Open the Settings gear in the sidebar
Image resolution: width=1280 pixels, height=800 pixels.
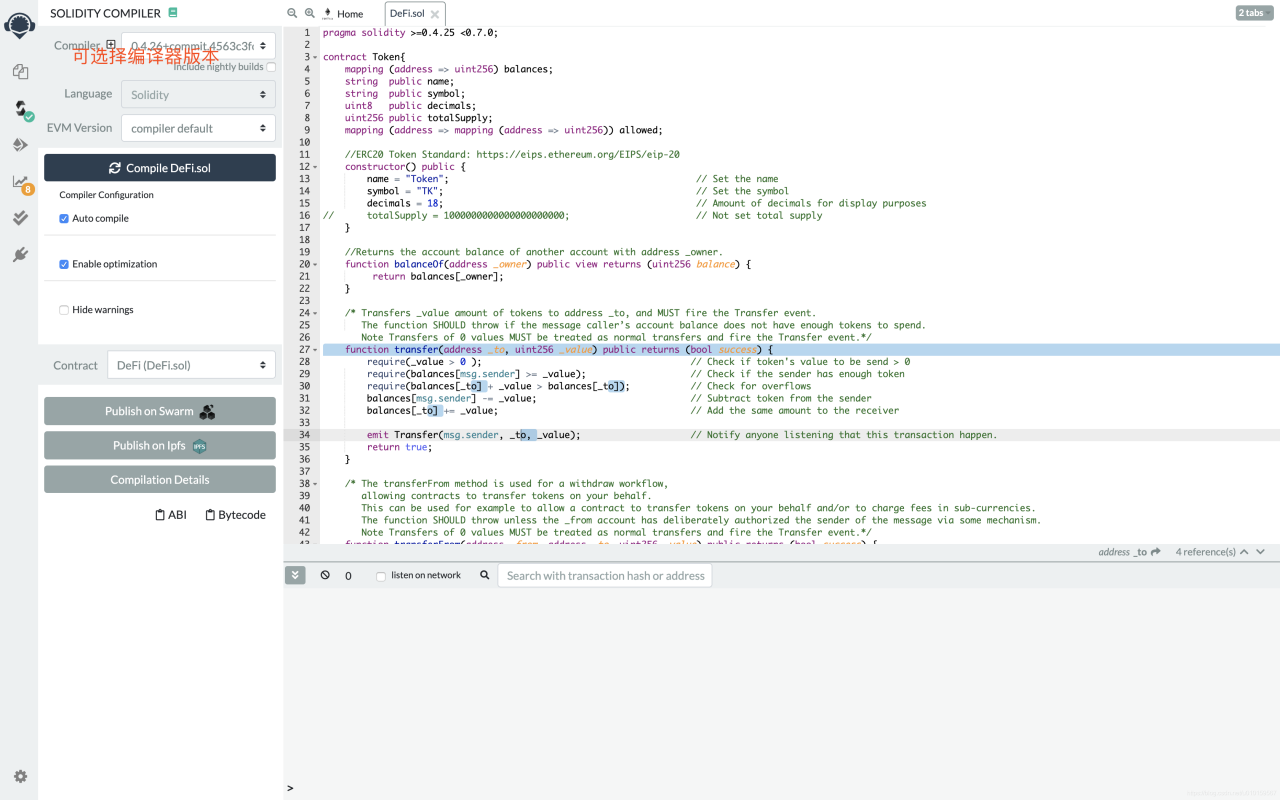(x=20, y=776)
